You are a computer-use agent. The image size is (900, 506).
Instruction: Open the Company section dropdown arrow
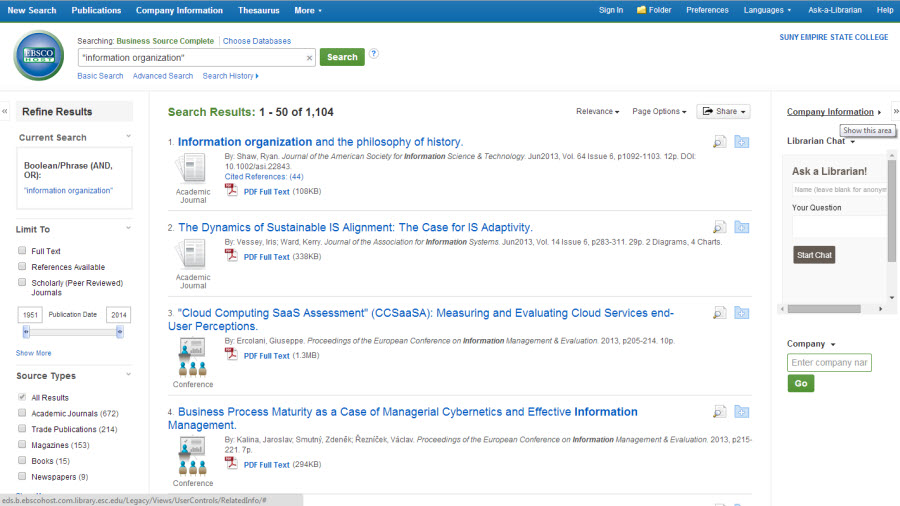(x=833, y=344)
